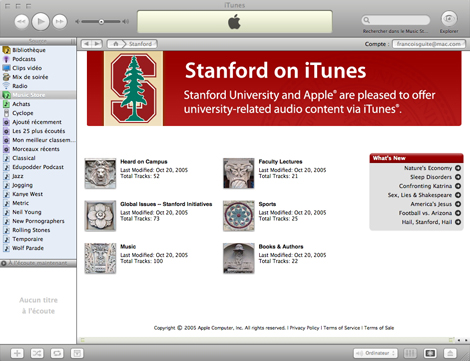Open Heard on Campus thumbnail
The image size is (470, 361).
click(x=100, y=173)
